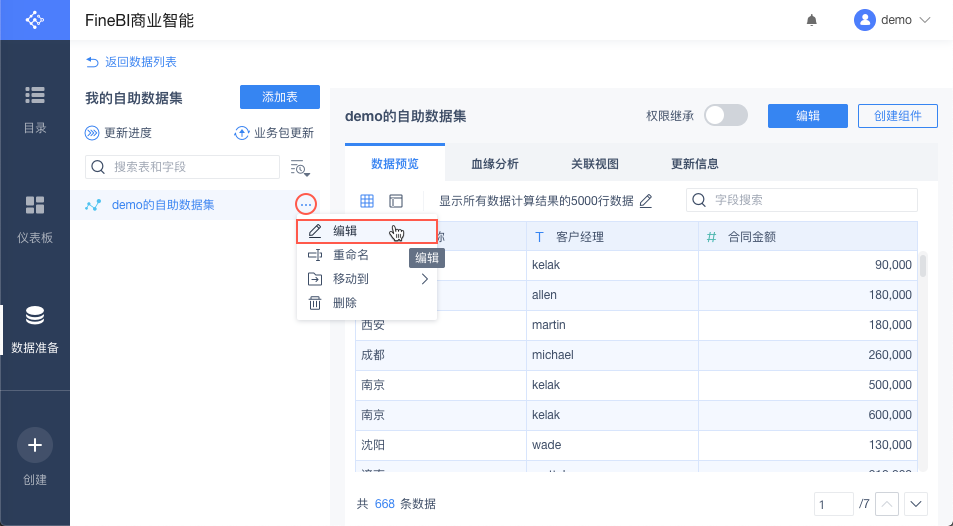
Task: Click the 添加表 button
Action: coord(280,97)
